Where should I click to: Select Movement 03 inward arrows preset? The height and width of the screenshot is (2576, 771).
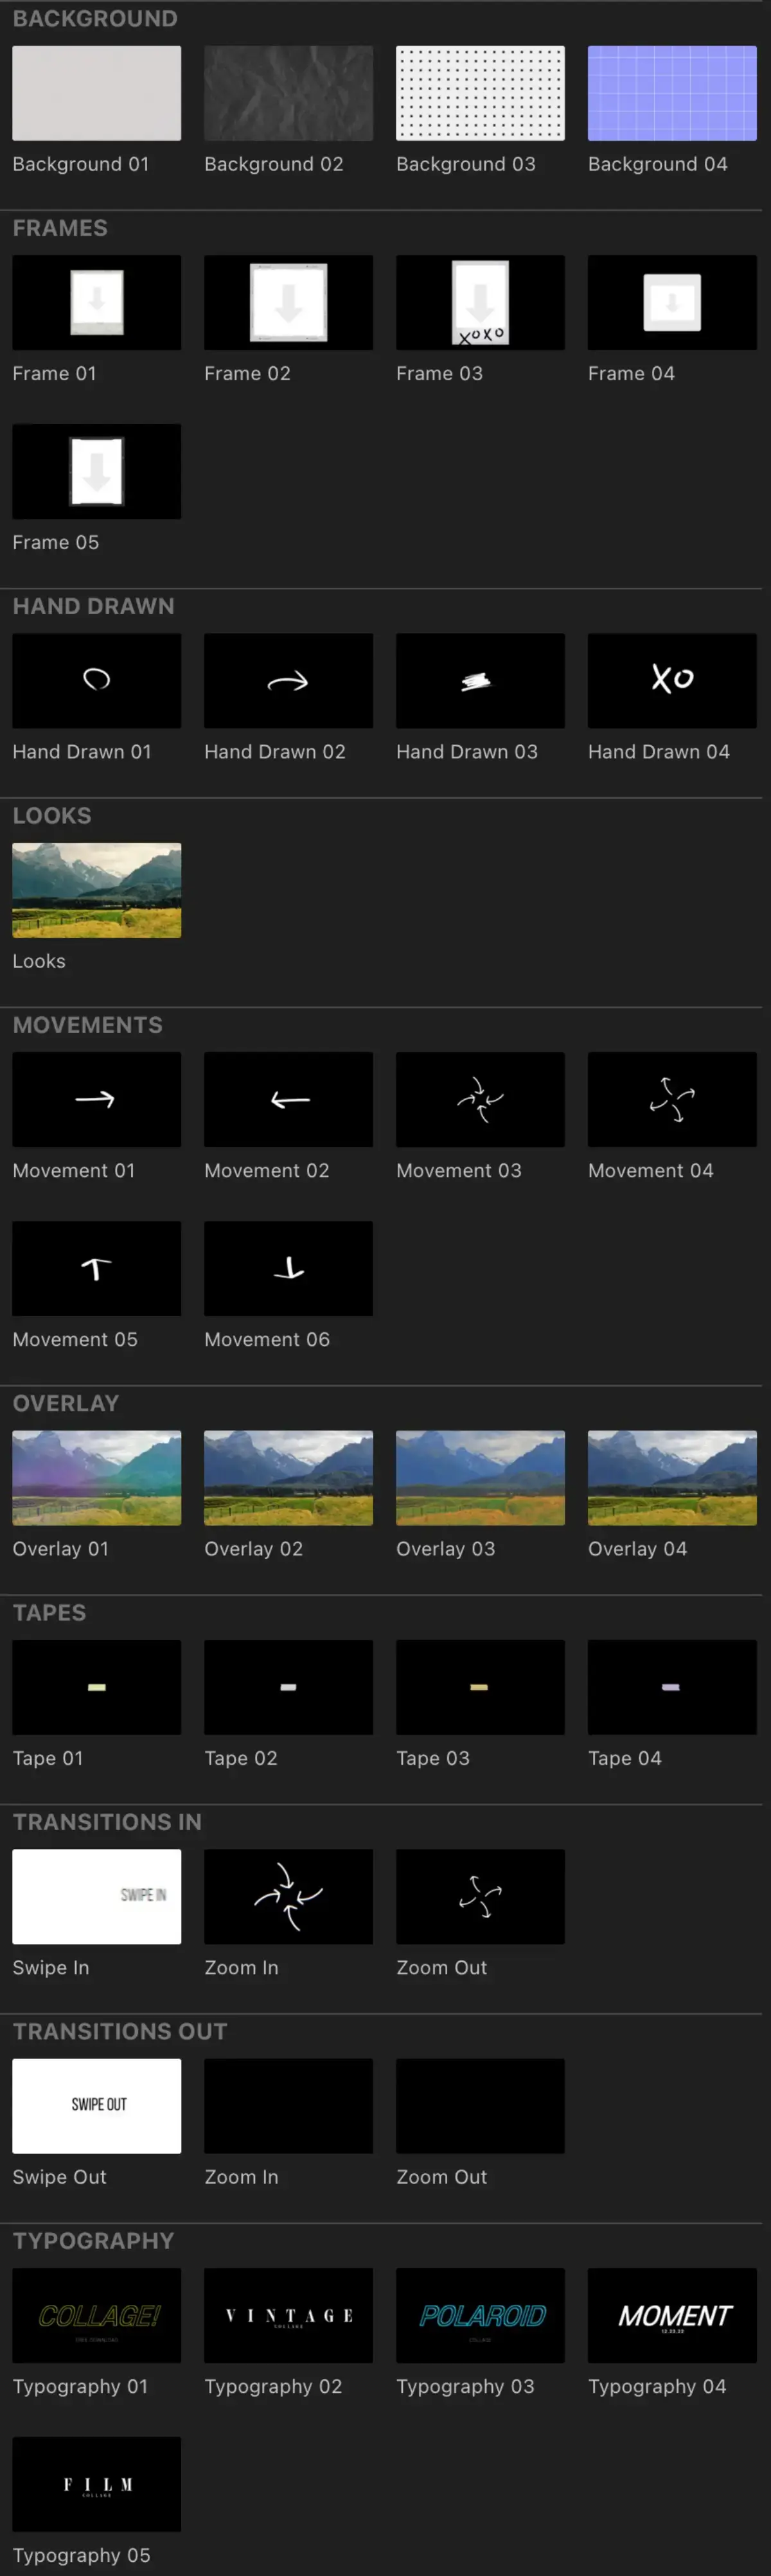(480, 1099)
